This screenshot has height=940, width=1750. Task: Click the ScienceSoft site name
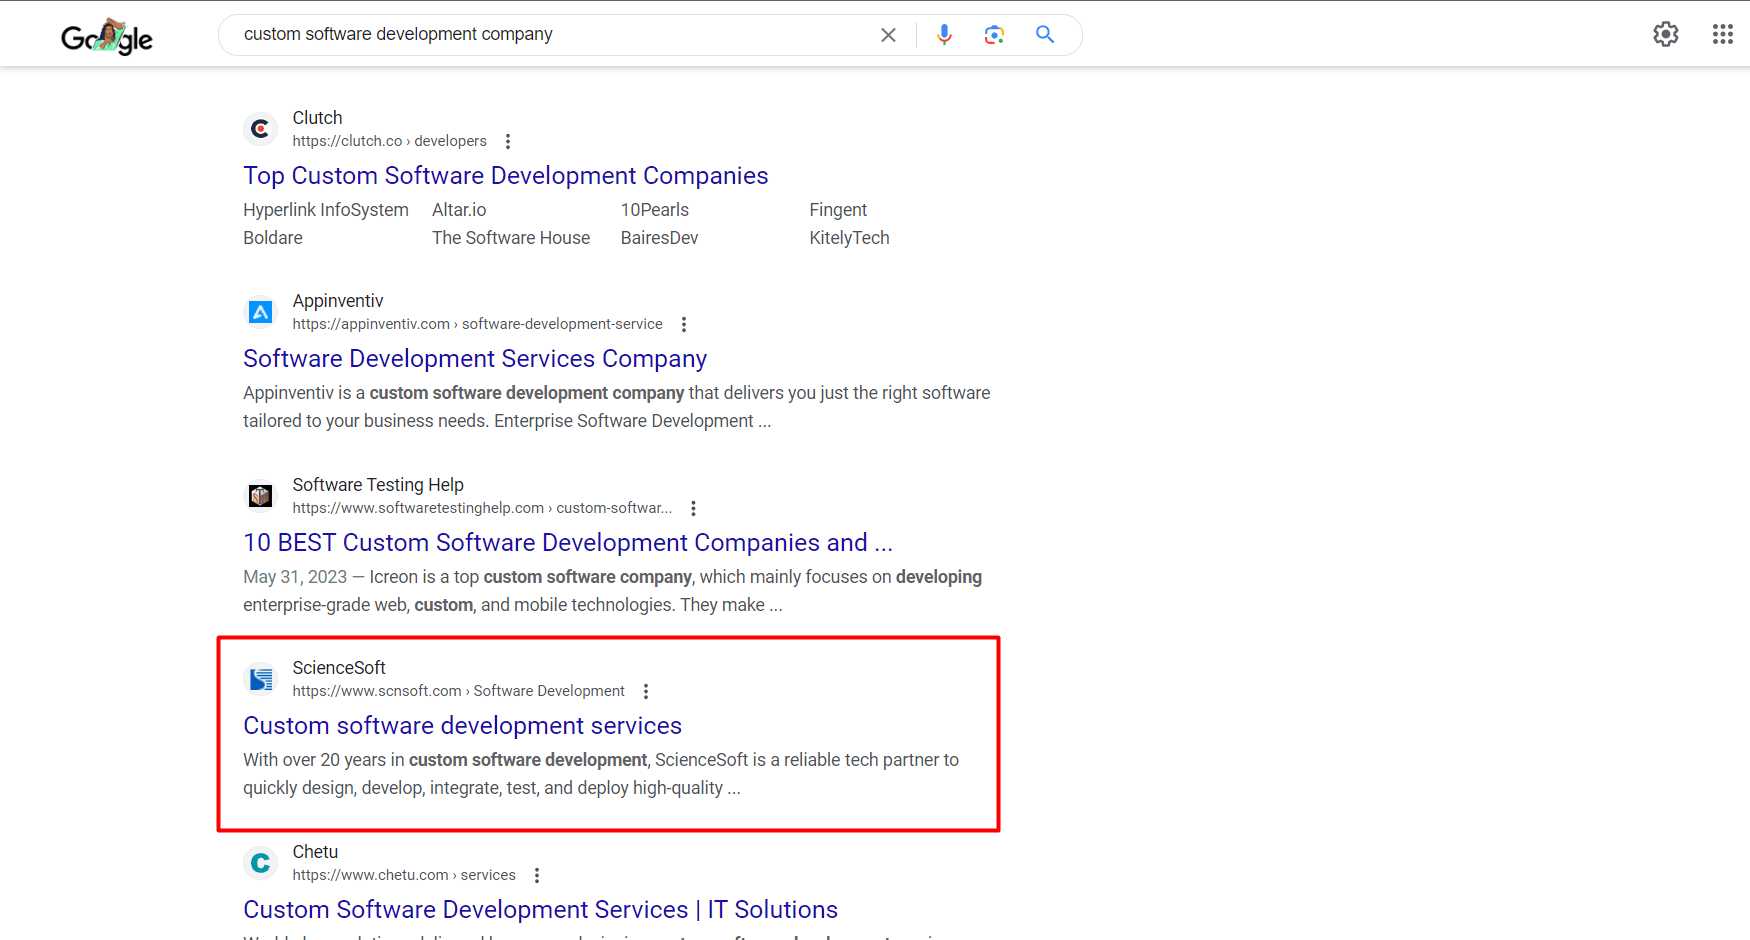point(339,668)
